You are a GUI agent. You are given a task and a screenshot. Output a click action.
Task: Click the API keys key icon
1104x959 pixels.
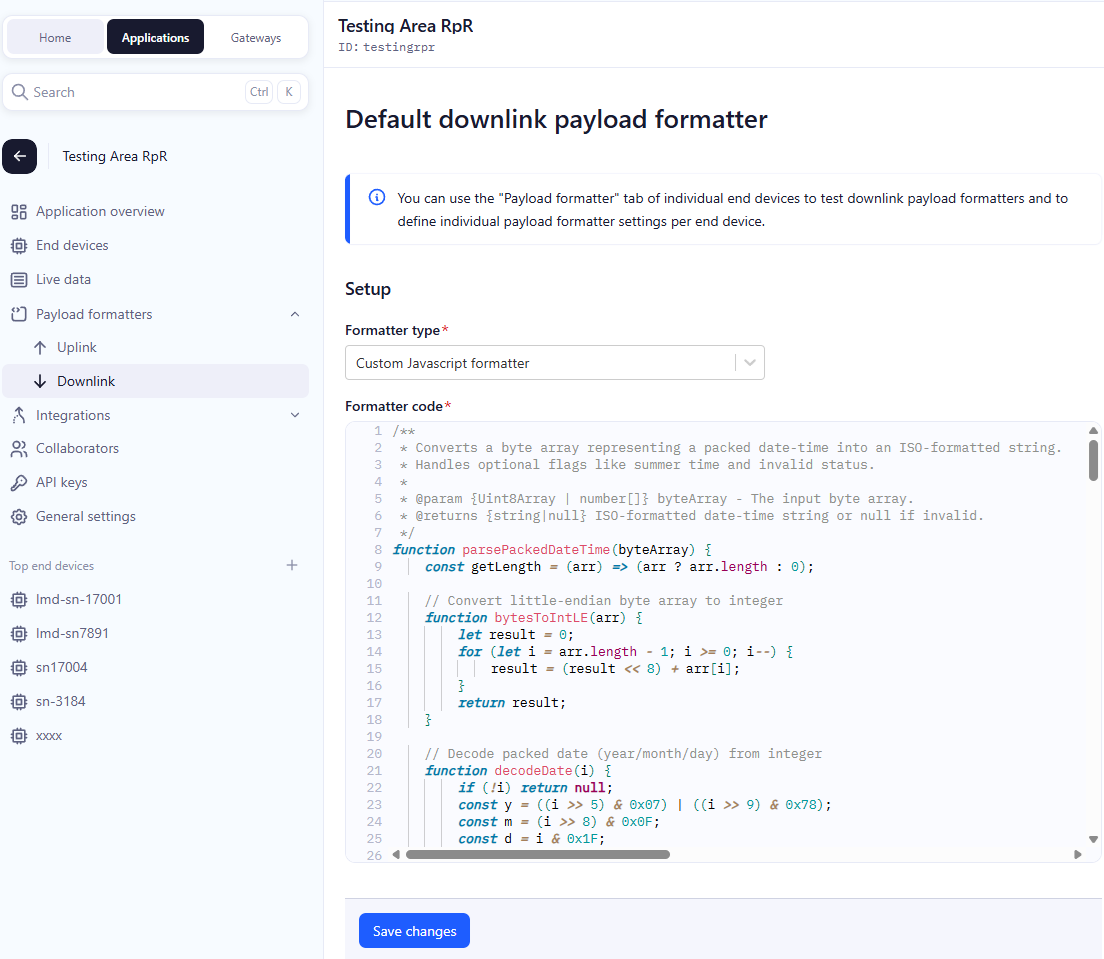18,483
